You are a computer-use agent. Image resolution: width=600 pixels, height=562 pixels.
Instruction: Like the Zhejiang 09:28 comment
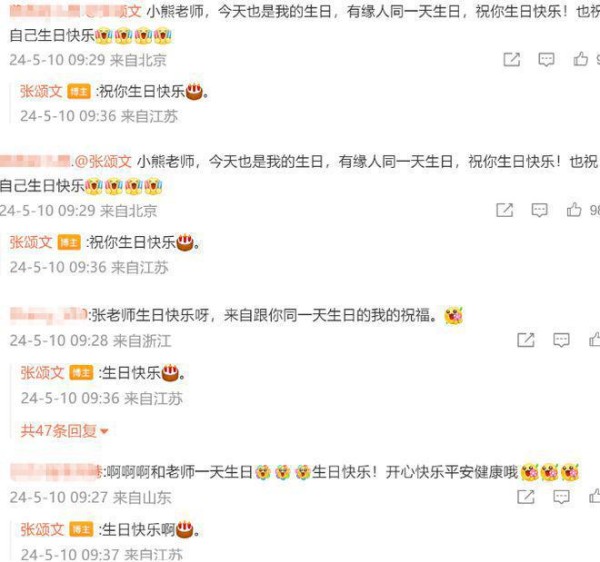pyautogui.click(x=595, y=339)
